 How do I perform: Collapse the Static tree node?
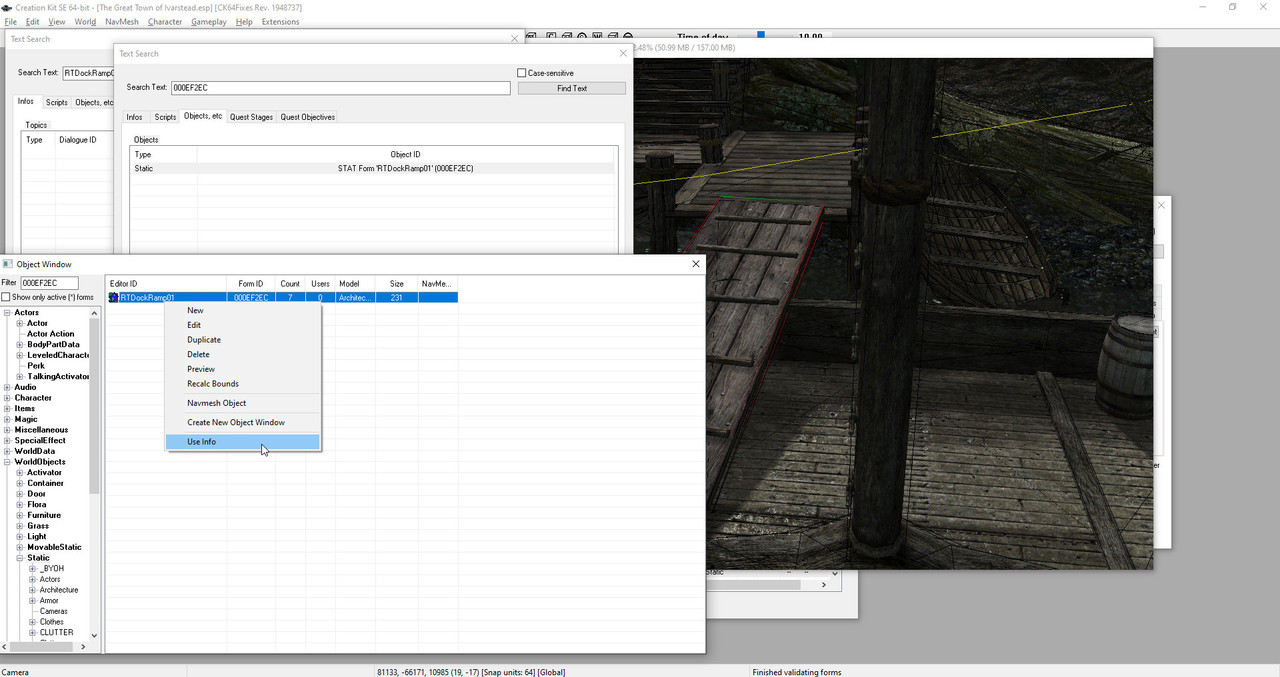point(20,558)
